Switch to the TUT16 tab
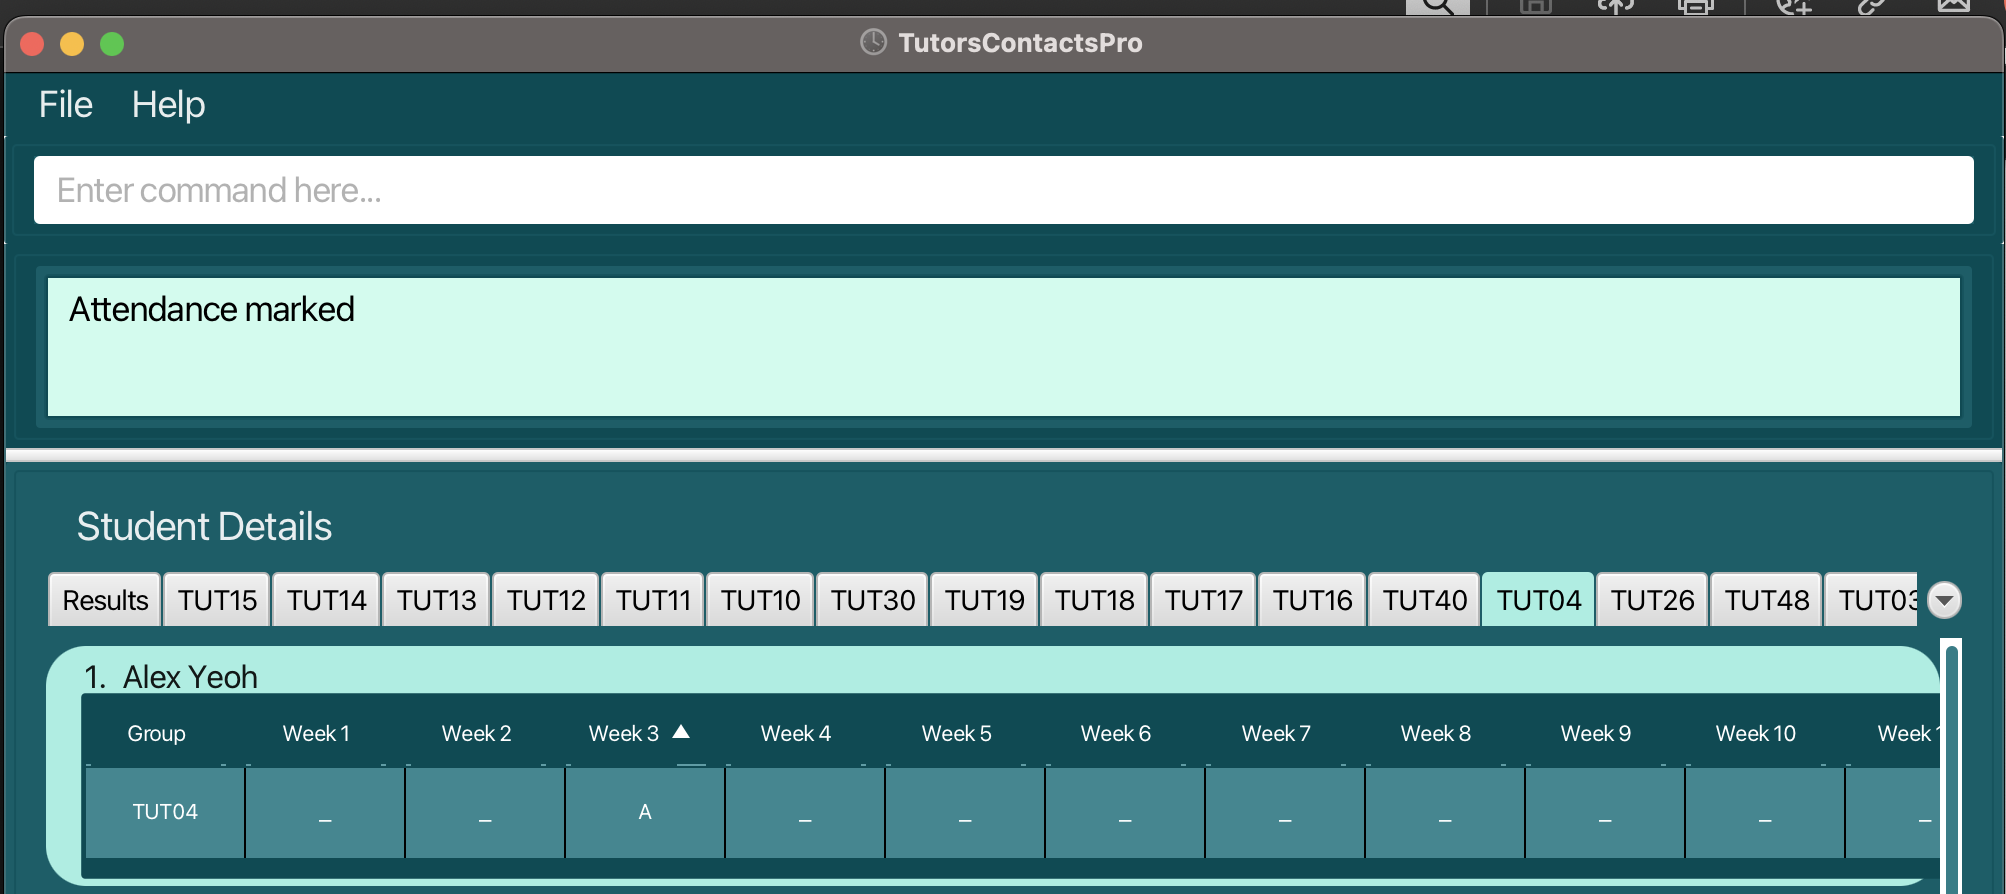Image resolution: width=2006 pixels, height=894 pixels. pyautogui.click(x=1312, y=600)
